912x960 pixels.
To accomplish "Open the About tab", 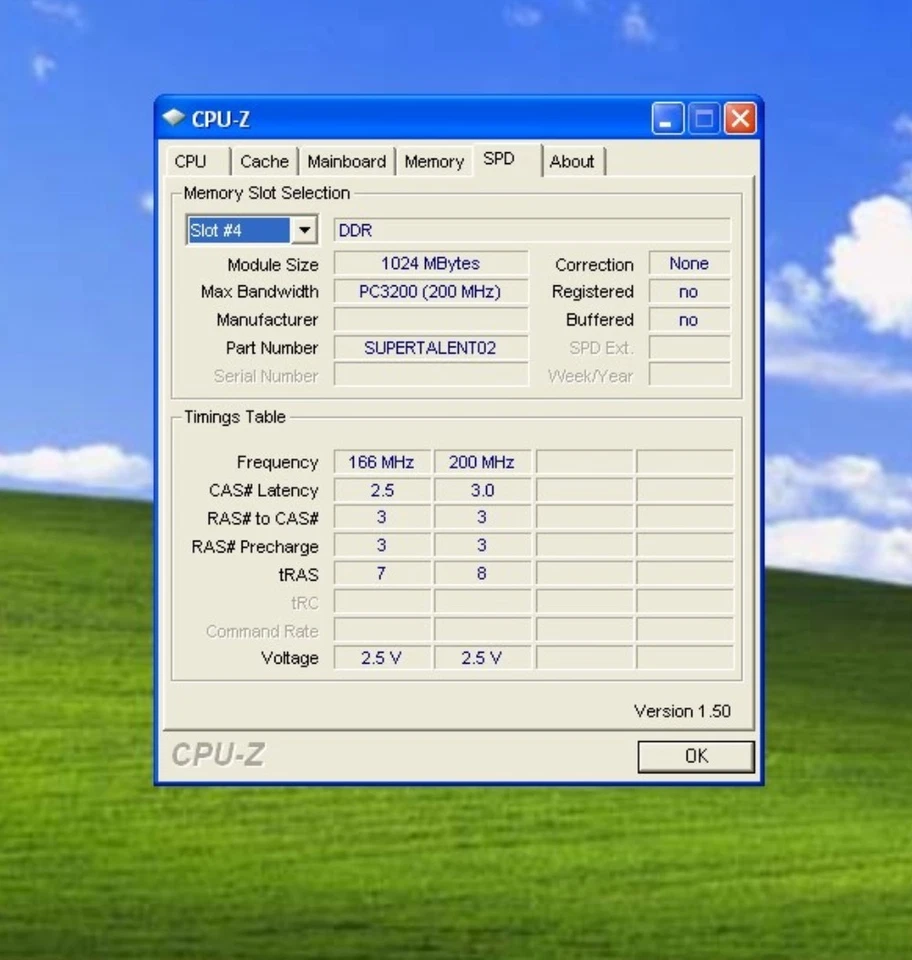I will point(572,162).
